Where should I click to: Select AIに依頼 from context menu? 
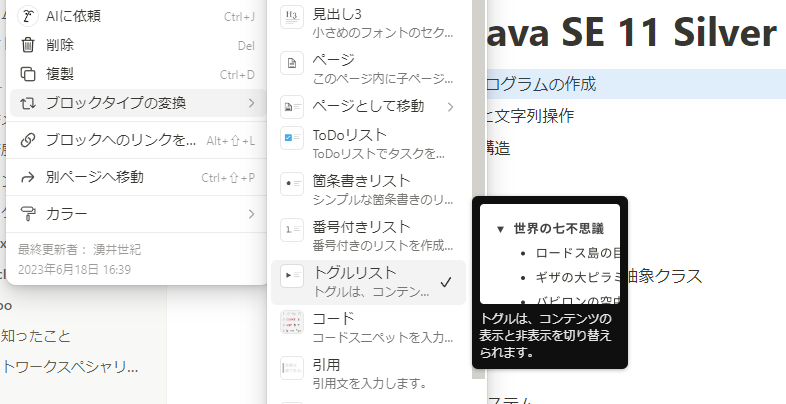pyautogui.click(x=138, y=16)
